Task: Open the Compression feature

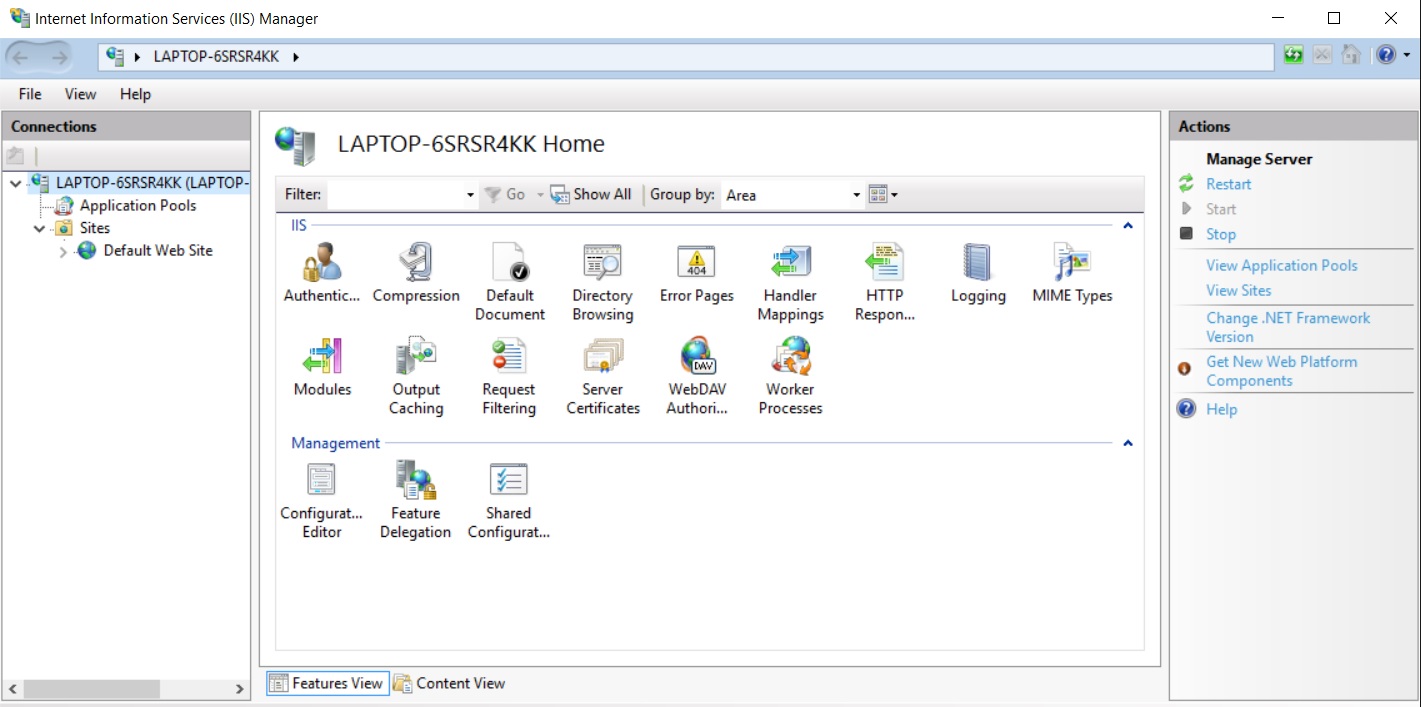Action: [416, 272]
